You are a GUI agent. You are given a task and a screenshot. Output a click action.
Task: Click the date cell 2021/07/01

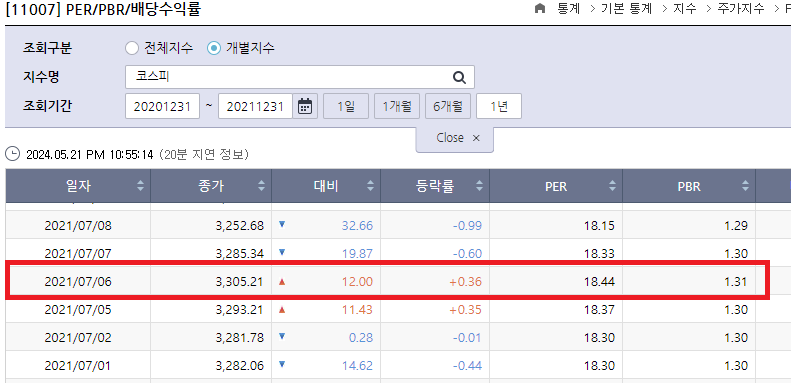tap(78, 365)
